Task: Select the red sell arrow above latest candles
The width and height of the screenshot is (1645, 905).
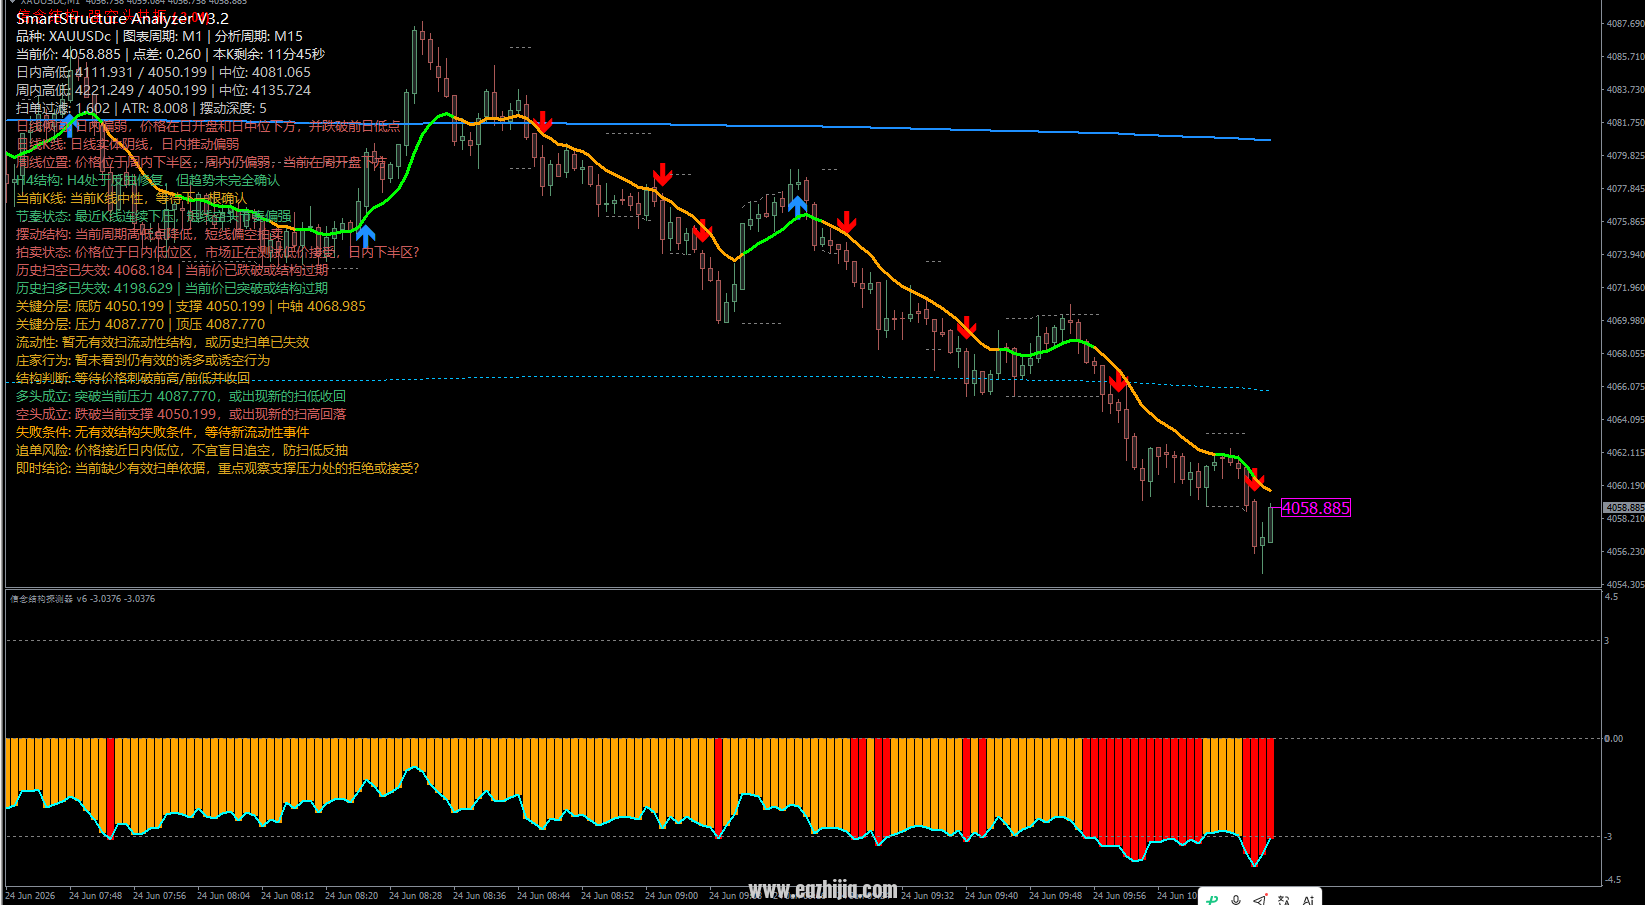Action: (1255, 479)
